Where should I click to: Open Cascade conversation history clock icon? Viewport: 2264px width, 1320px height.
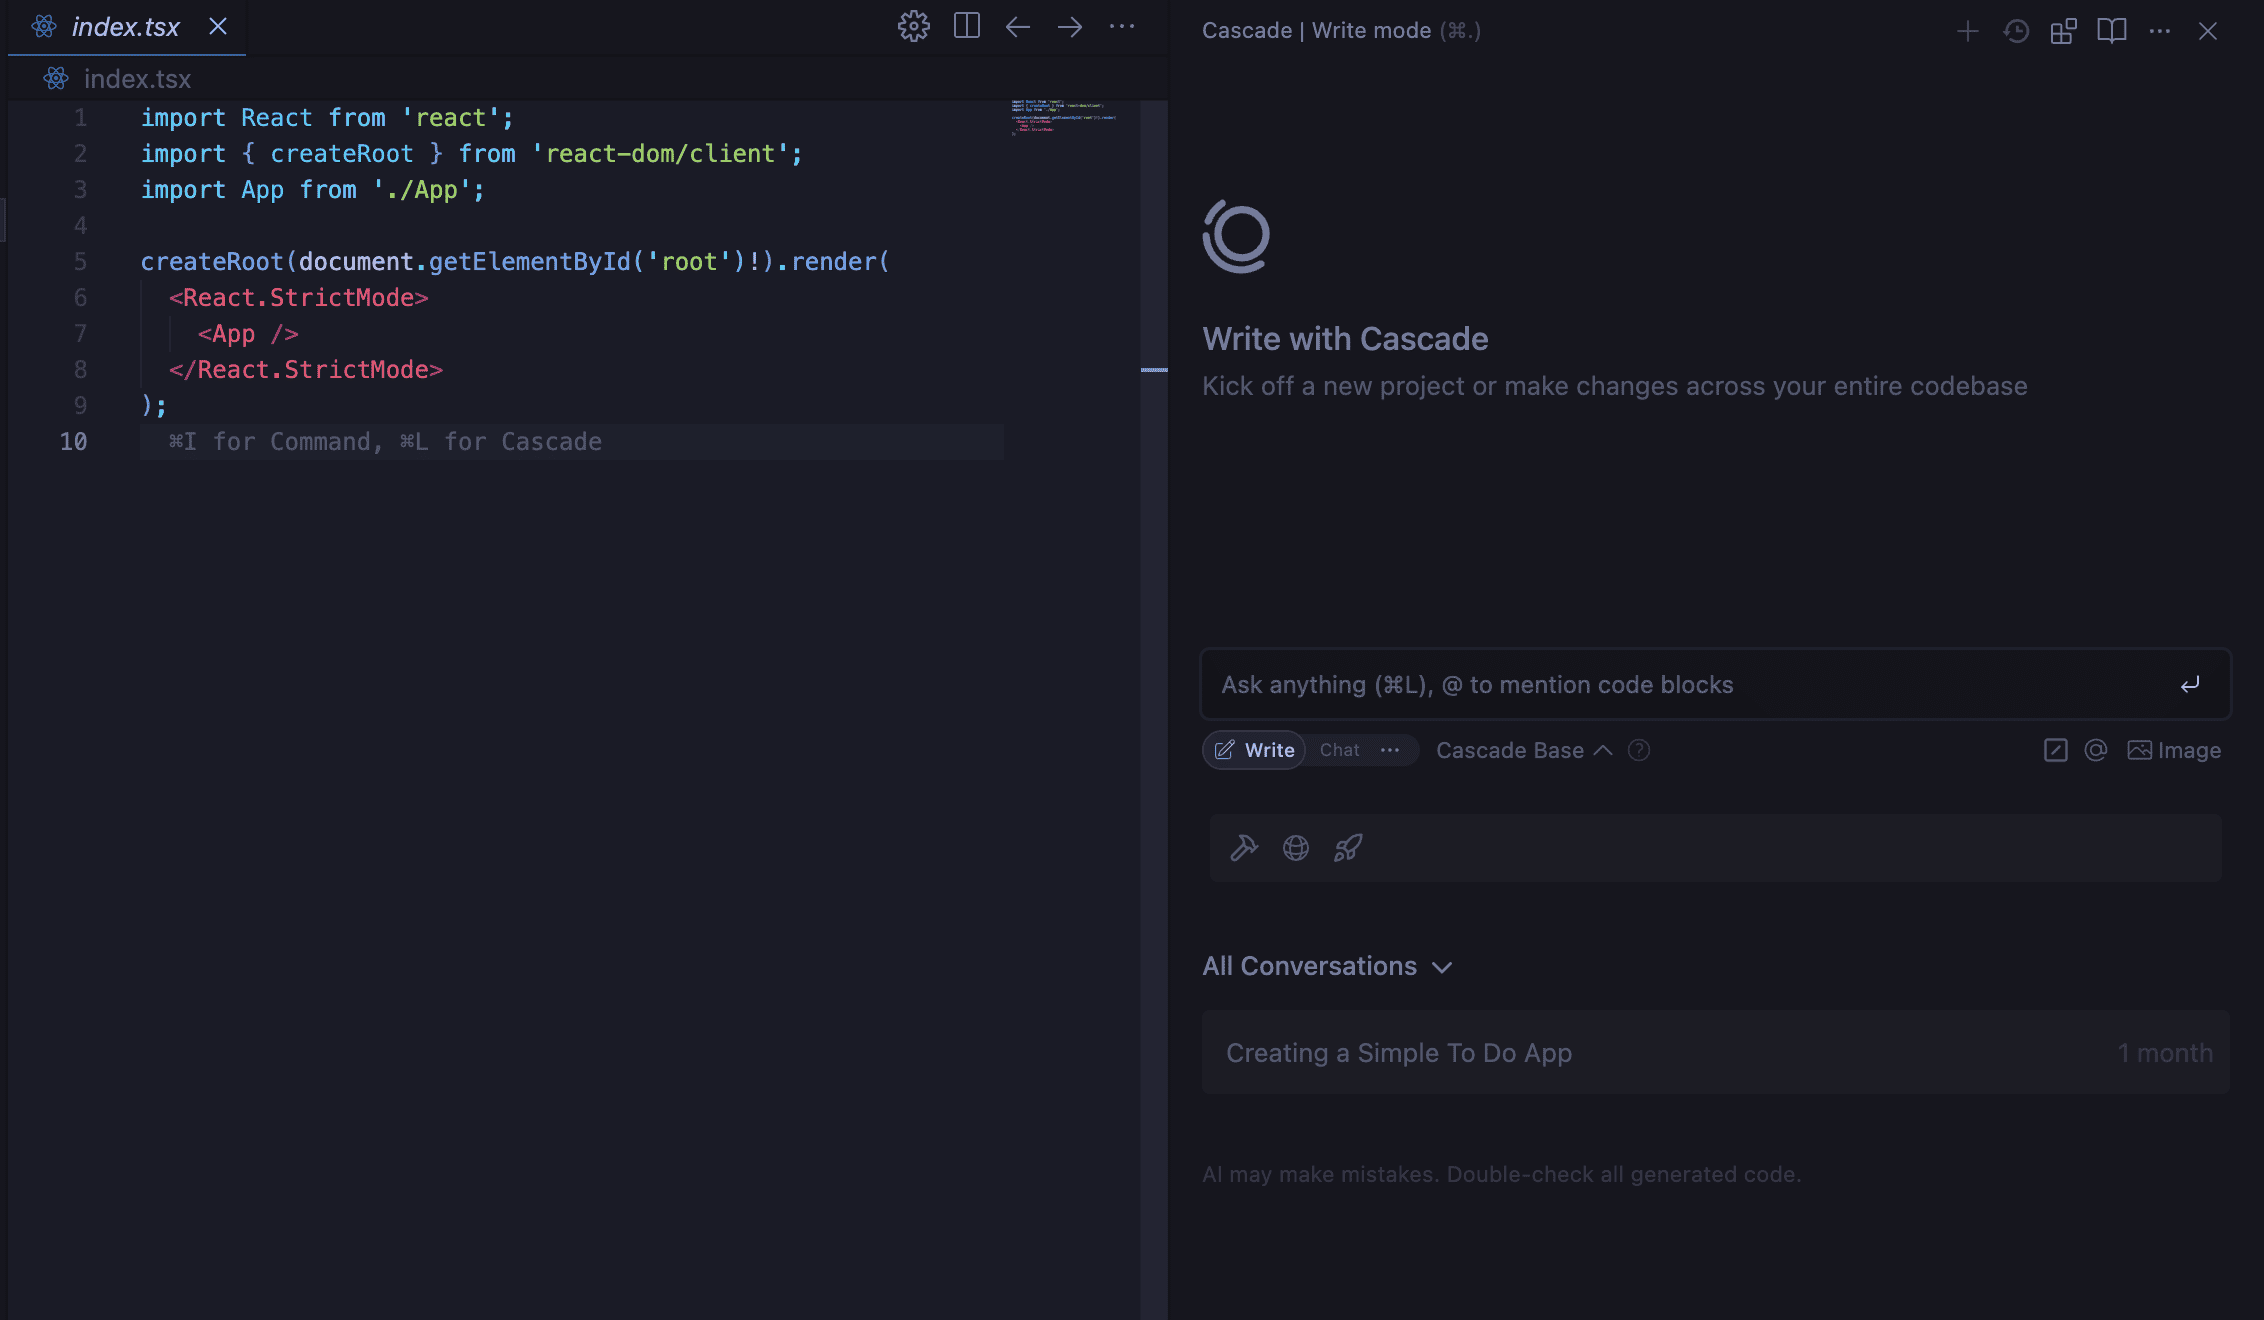click(x=2016, y=31)
